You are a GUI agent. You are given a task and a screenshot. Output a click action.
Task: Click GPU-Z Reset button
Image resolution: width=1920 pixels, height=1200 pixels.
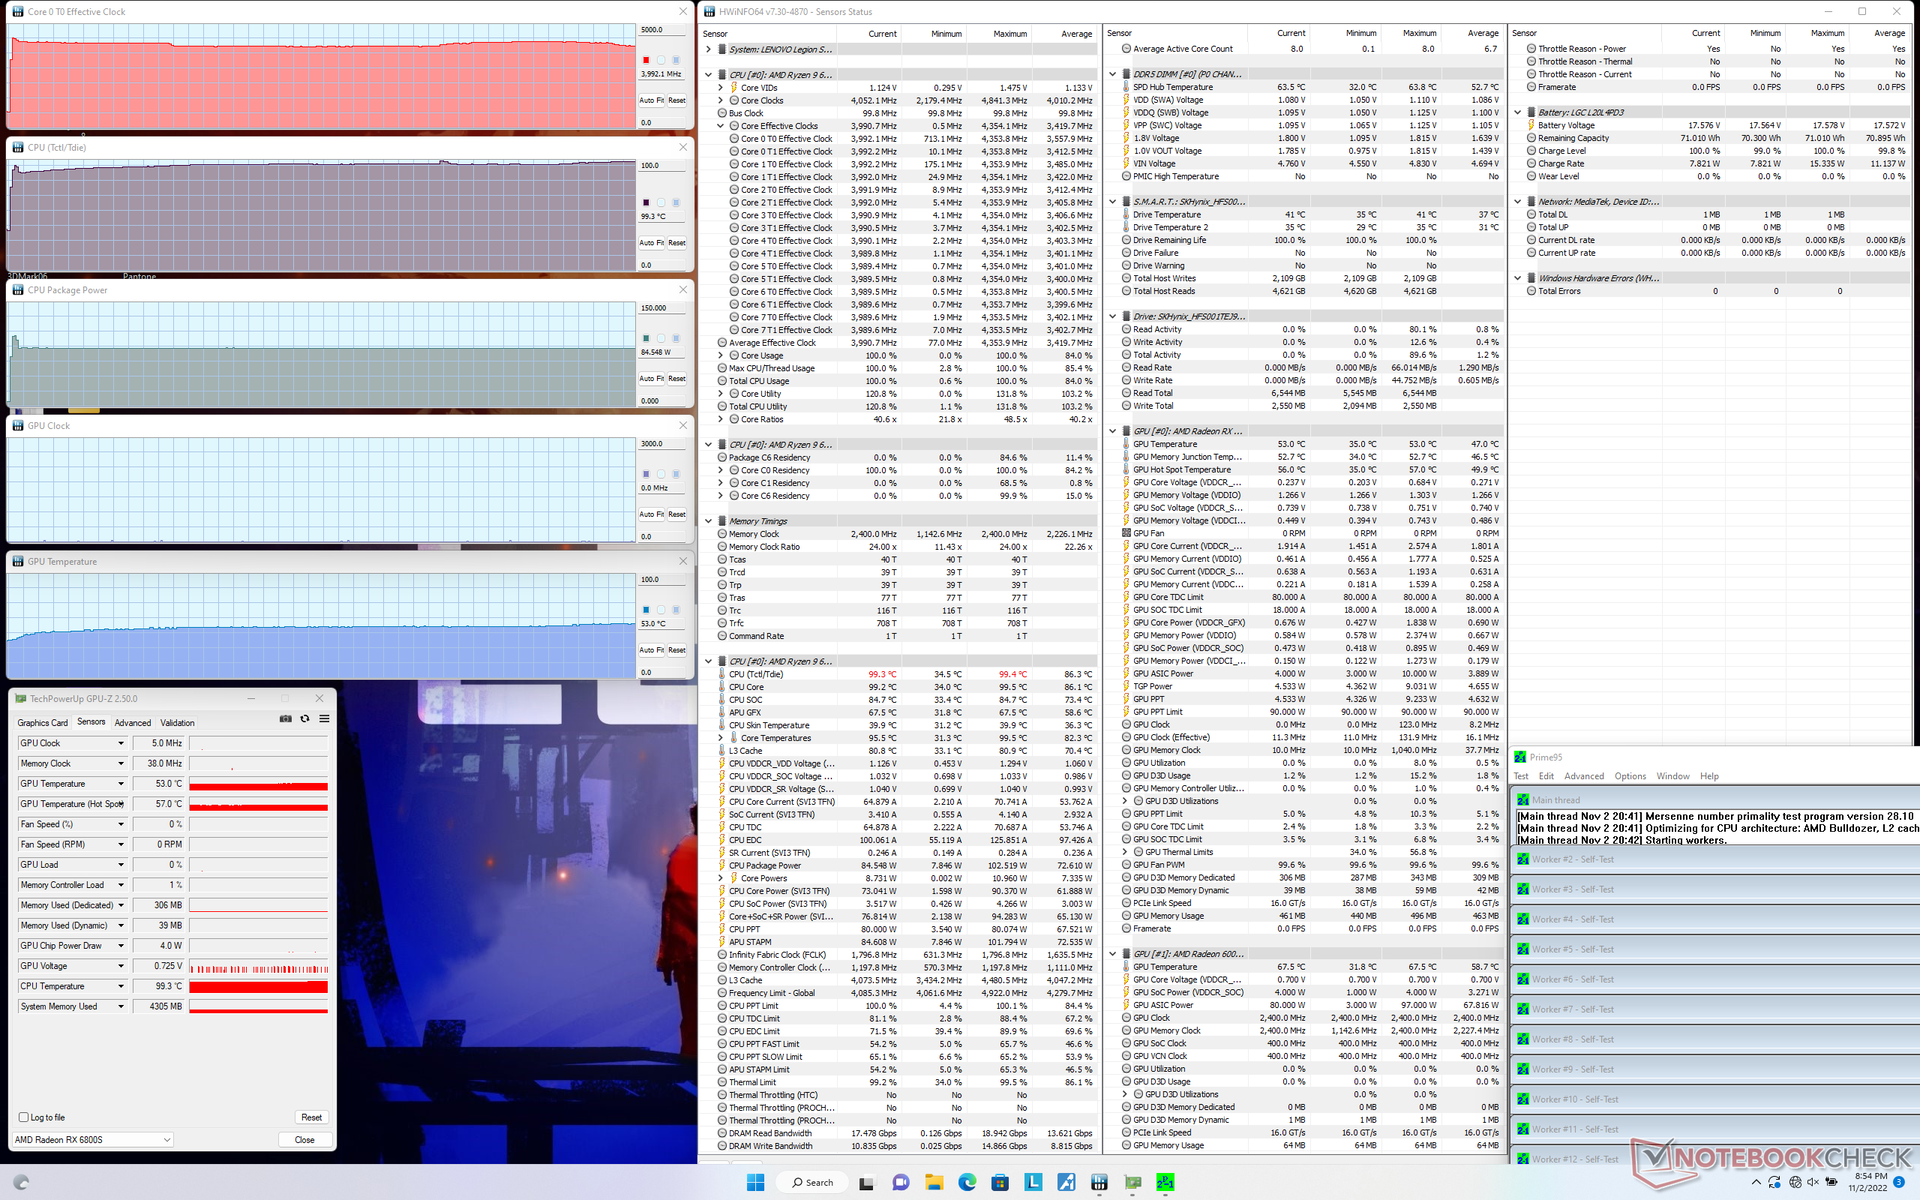(x=311, y=1117)
